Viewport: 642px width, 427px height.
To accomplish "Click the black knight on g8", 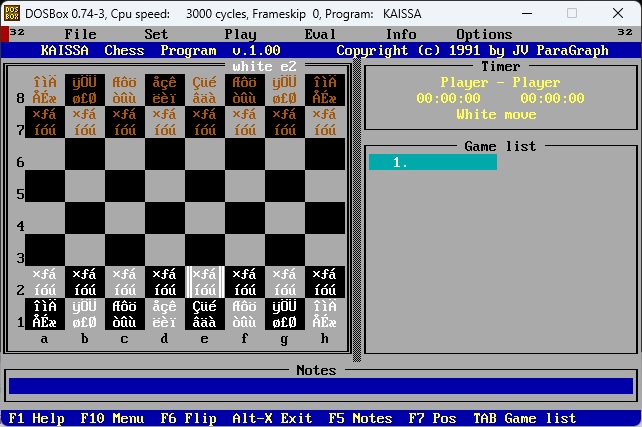I will (285, 90).
